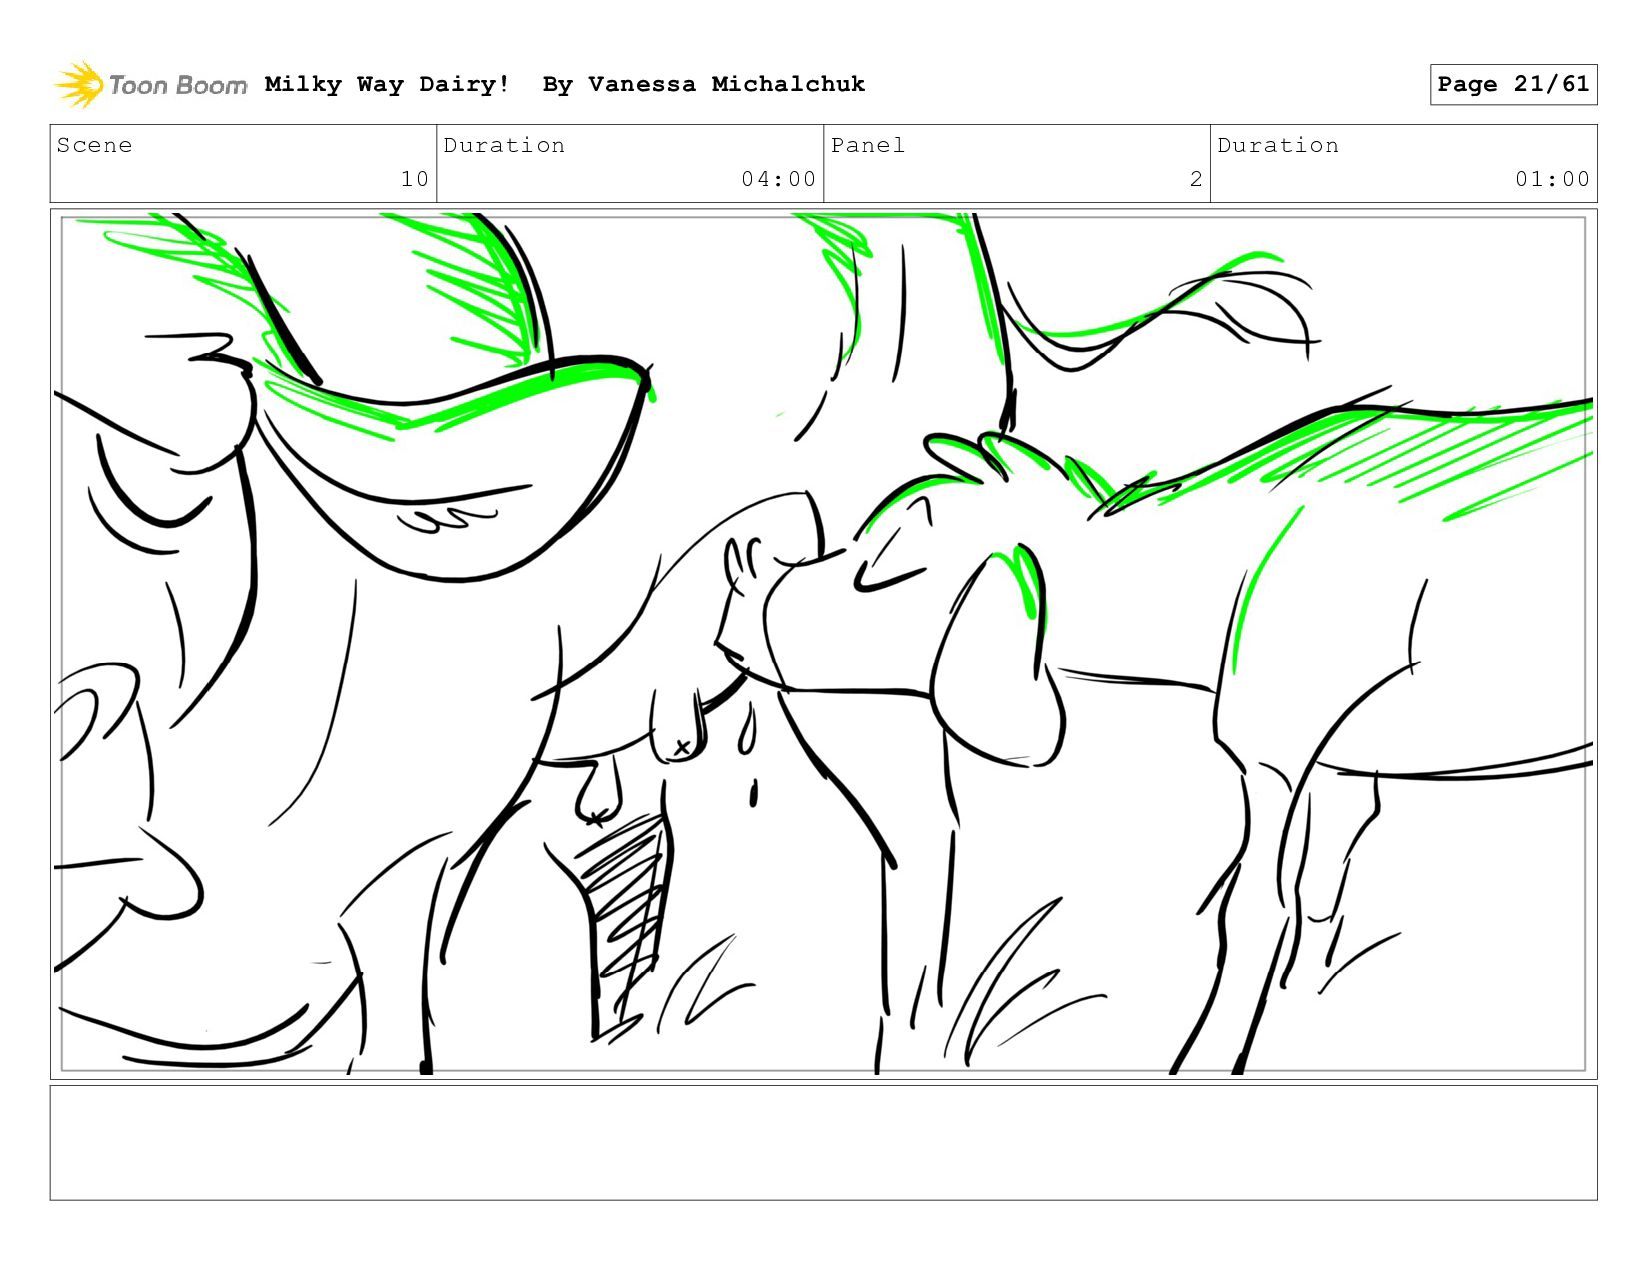The width and height of the screenshot is (1650, 1275).
Task: Click the panel duration value '01:00'
Action: point(1552,179)
